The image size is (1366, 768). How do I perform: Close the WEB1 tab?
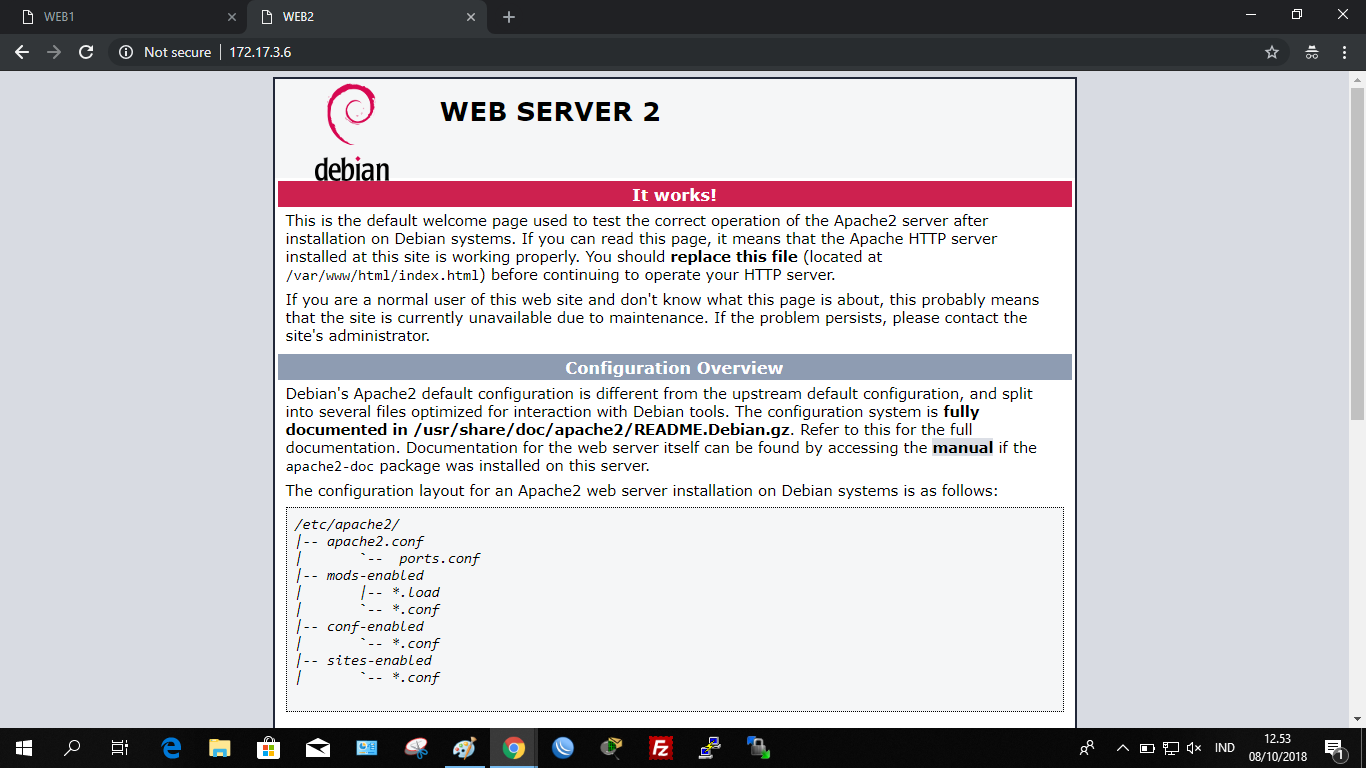[x=232, y=17]
